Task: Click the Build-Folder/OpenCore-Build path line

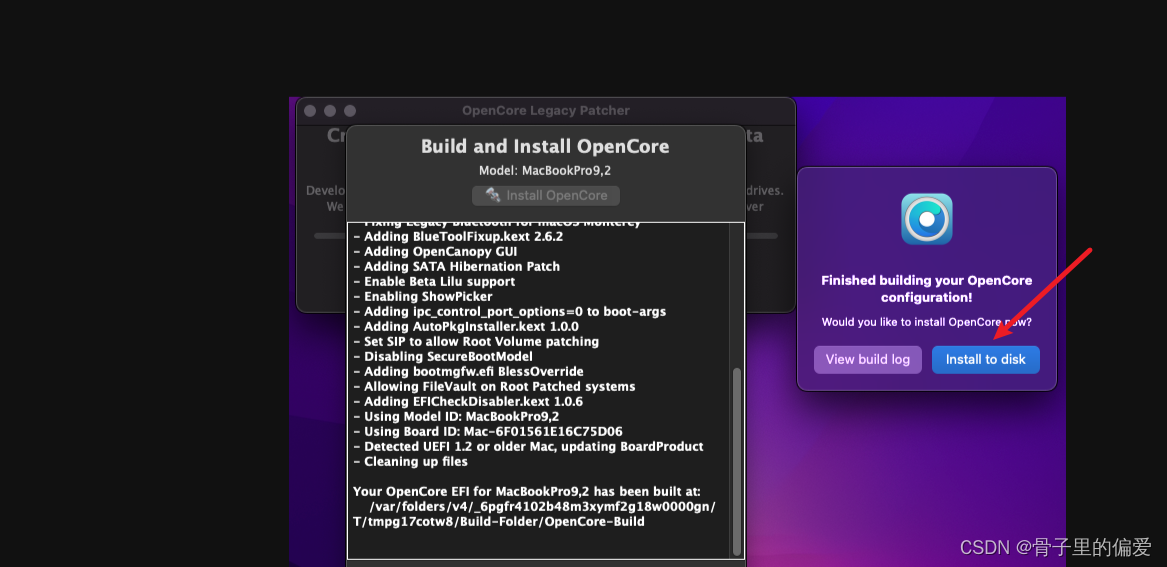Action: [499, 522]
